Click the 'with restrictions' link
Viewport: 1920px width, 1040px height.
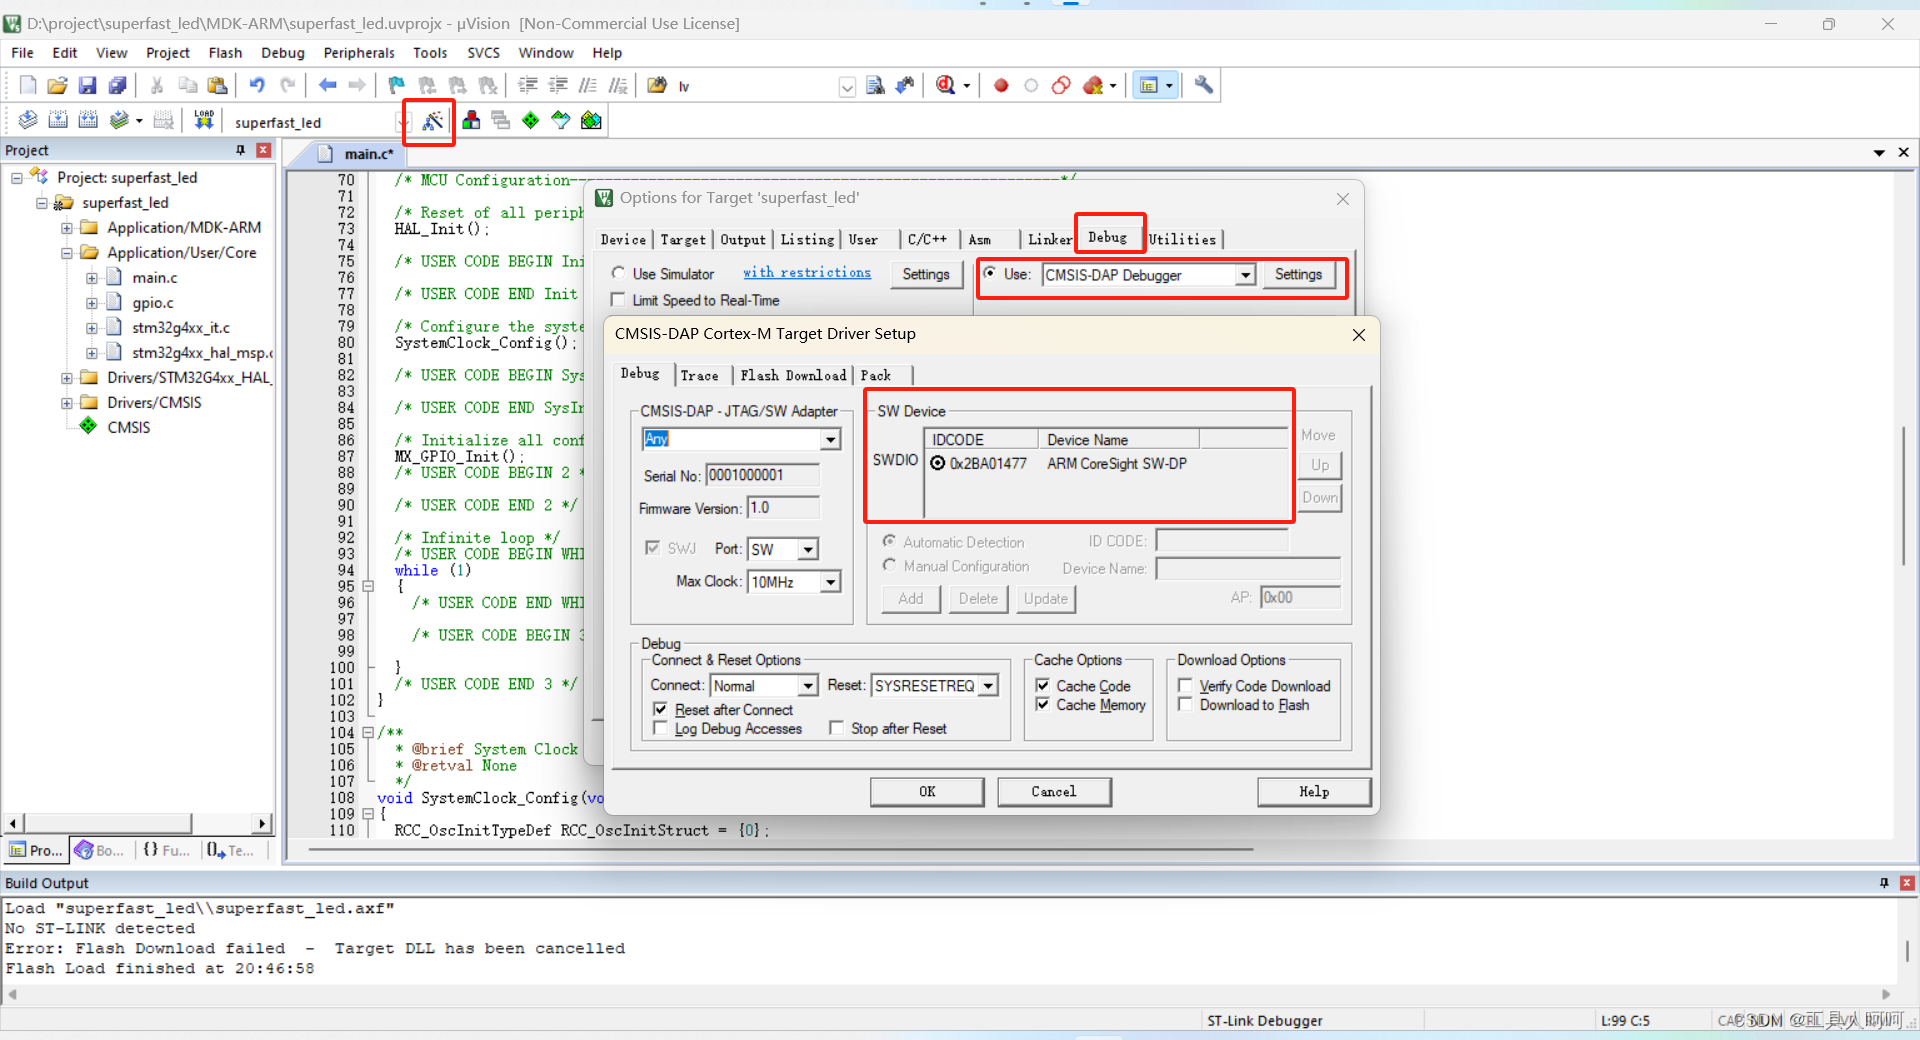tap(807, 272)
